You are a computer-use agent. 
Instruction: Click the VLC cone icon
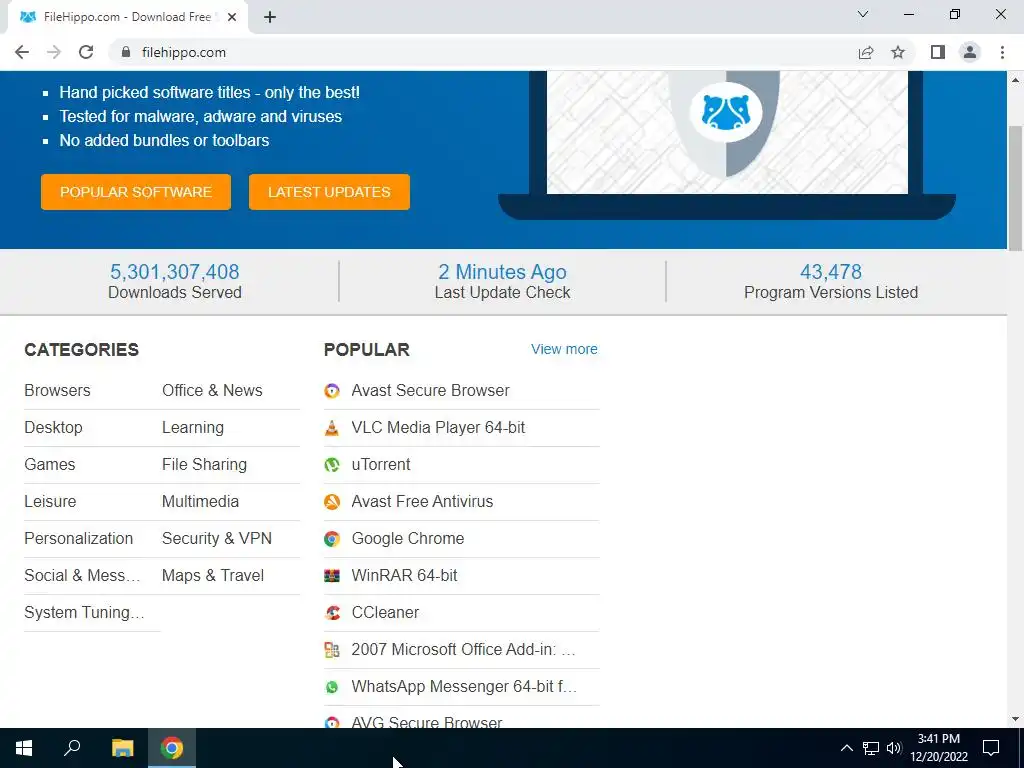coord(332,428)
